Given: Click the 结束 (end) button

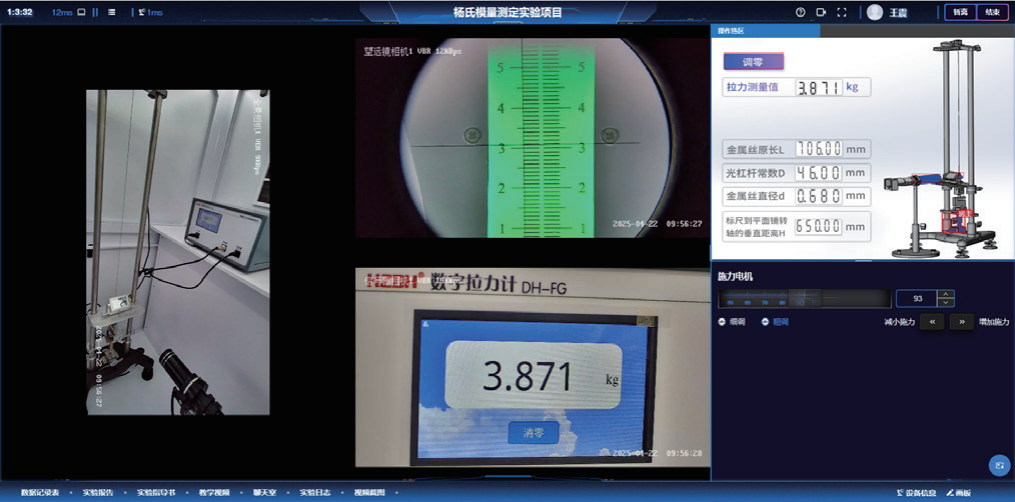Looking at the screenshot, I should tap(991, 12).
